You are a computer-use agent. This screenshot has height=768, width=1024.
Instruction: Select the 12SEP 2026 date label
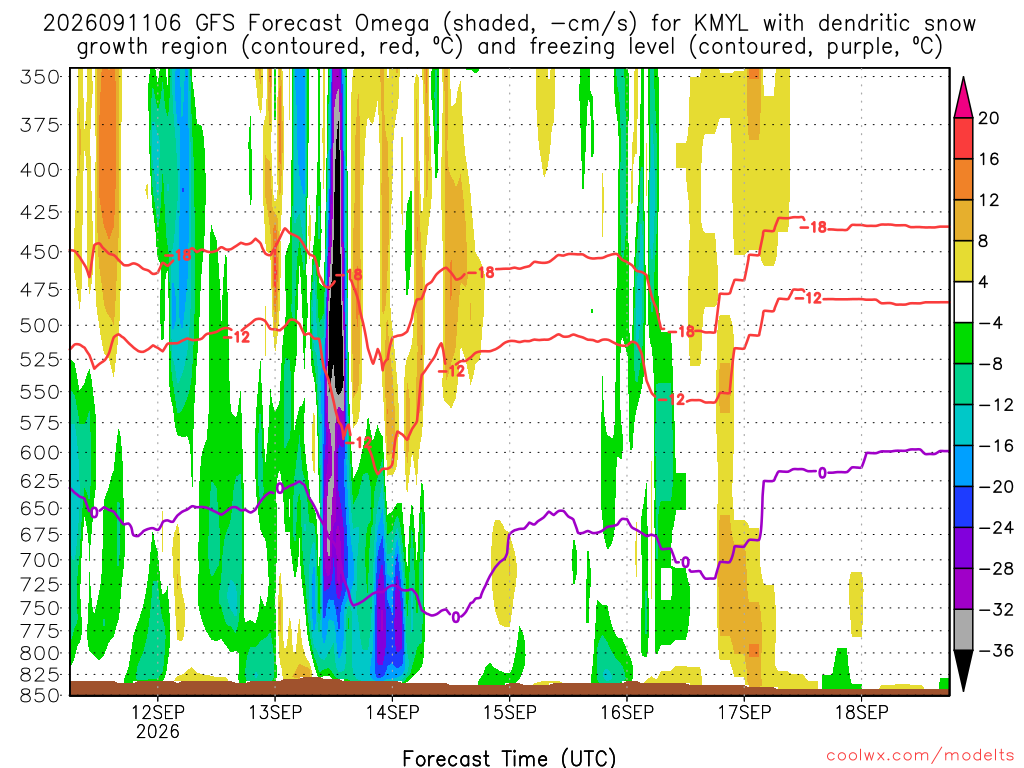(x=157, y=721)
